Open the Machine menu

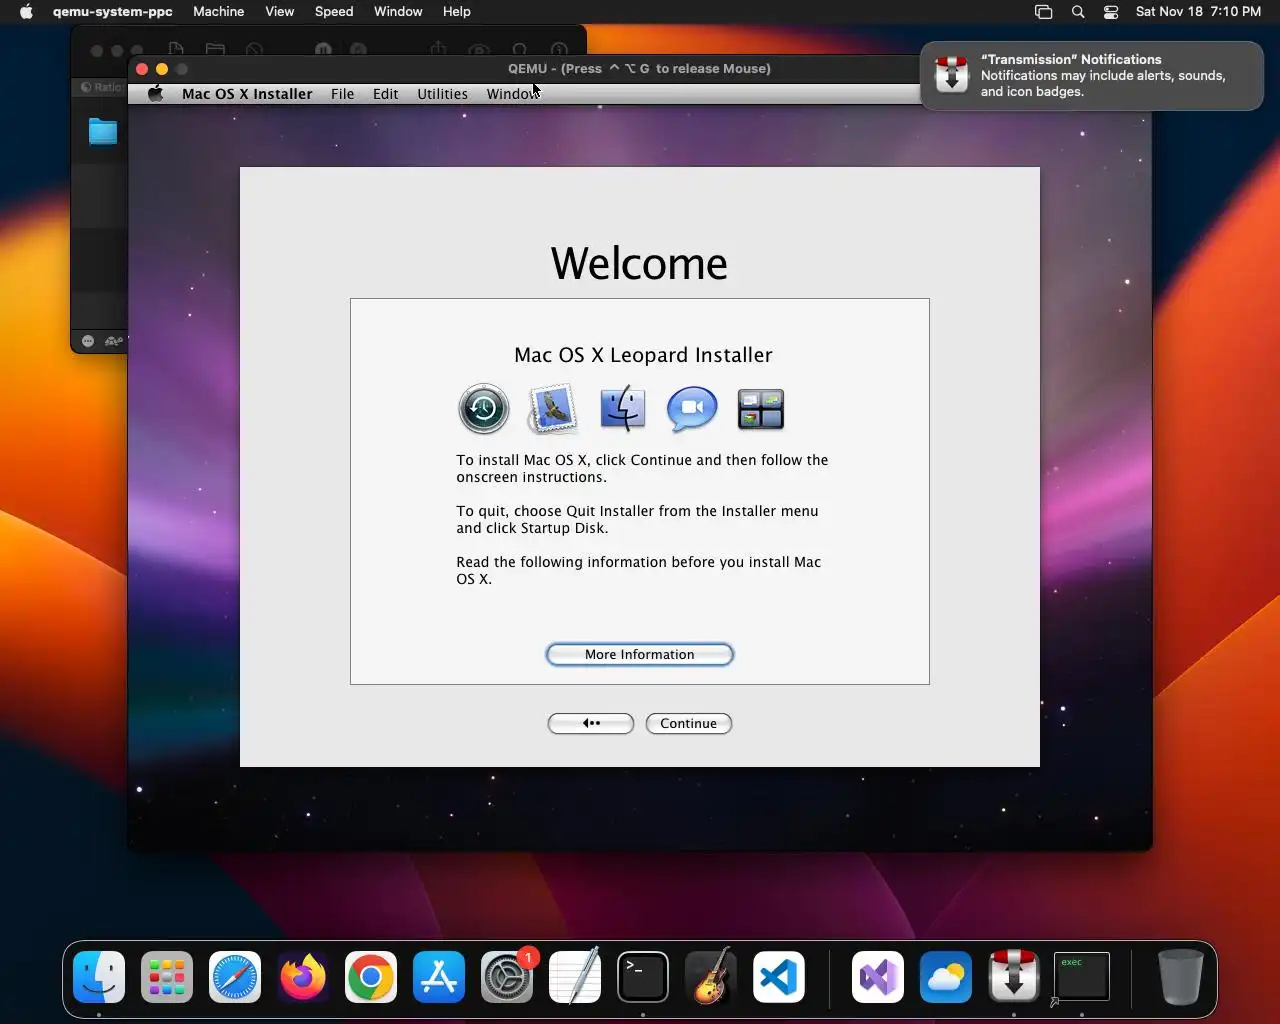coord(219,12)
